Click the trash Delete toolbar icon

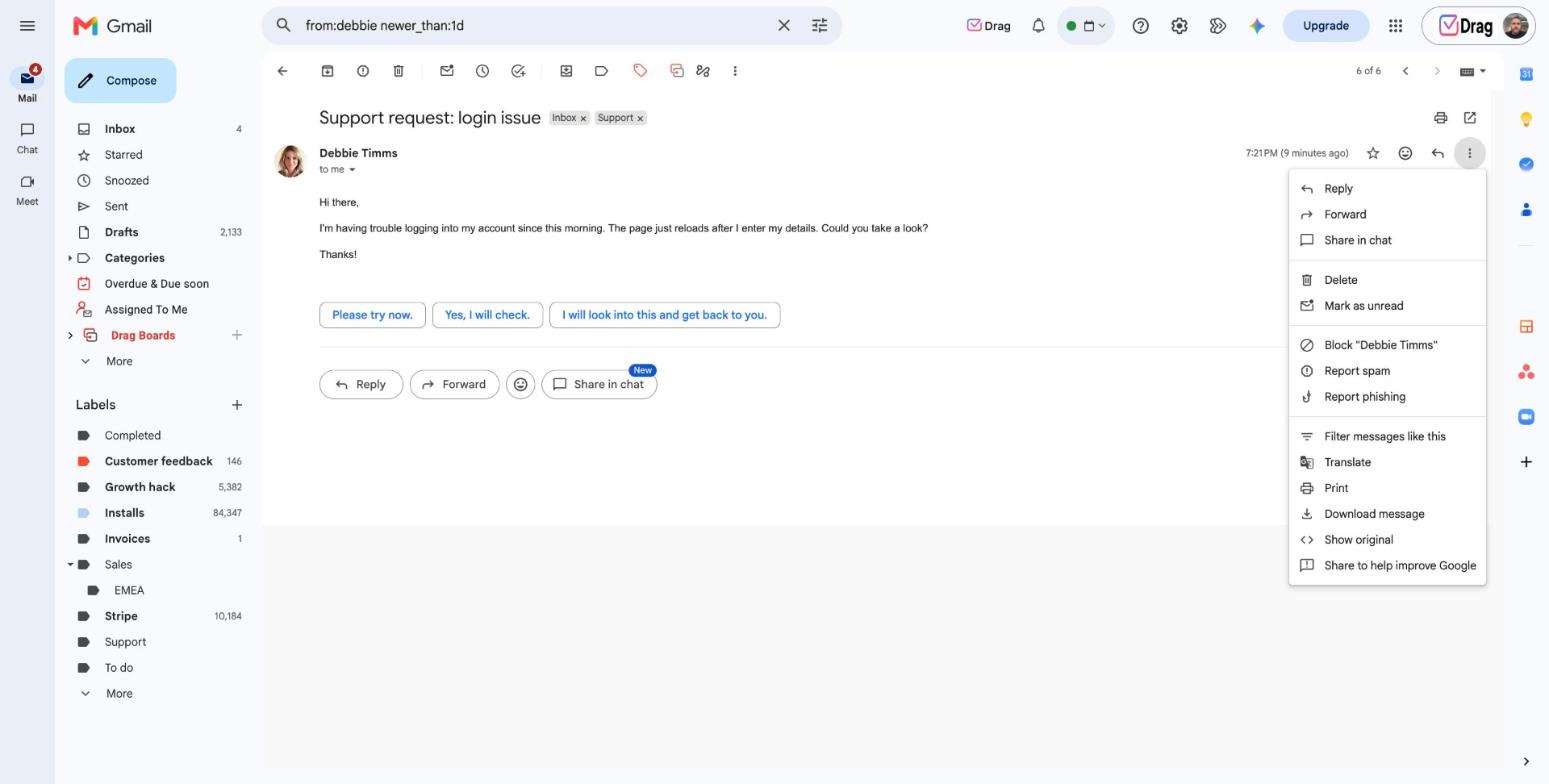click(398, 71)
